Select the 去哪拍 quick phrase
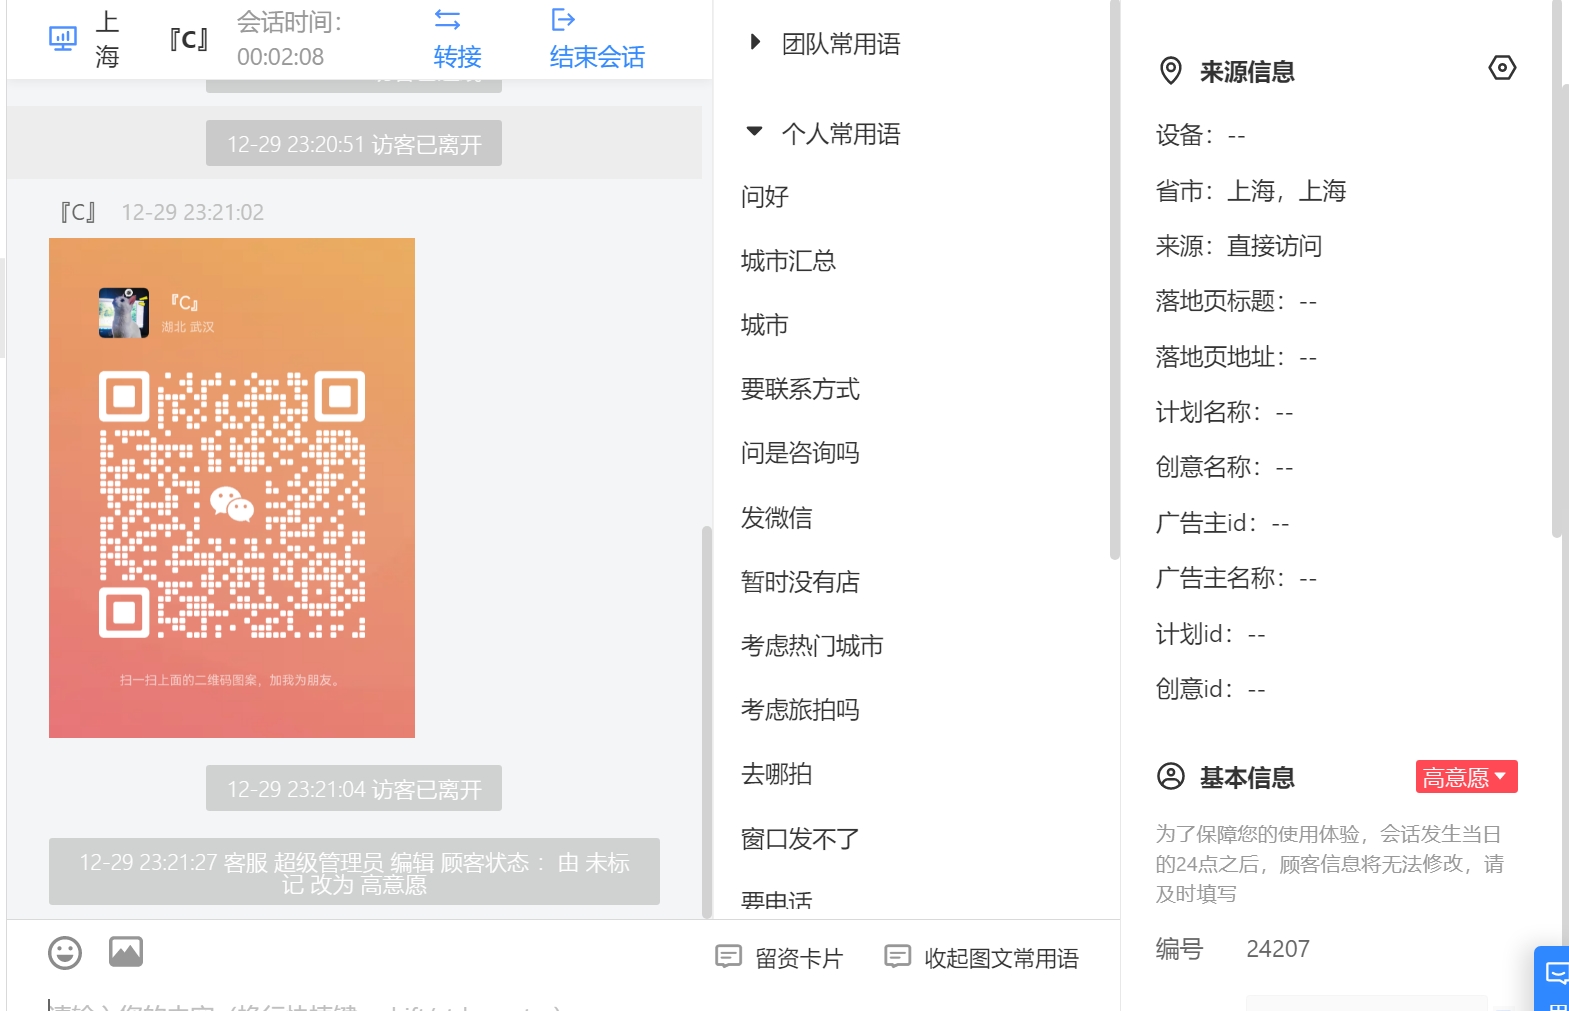Viewport: 1569px width, 1011px height. 777,774
